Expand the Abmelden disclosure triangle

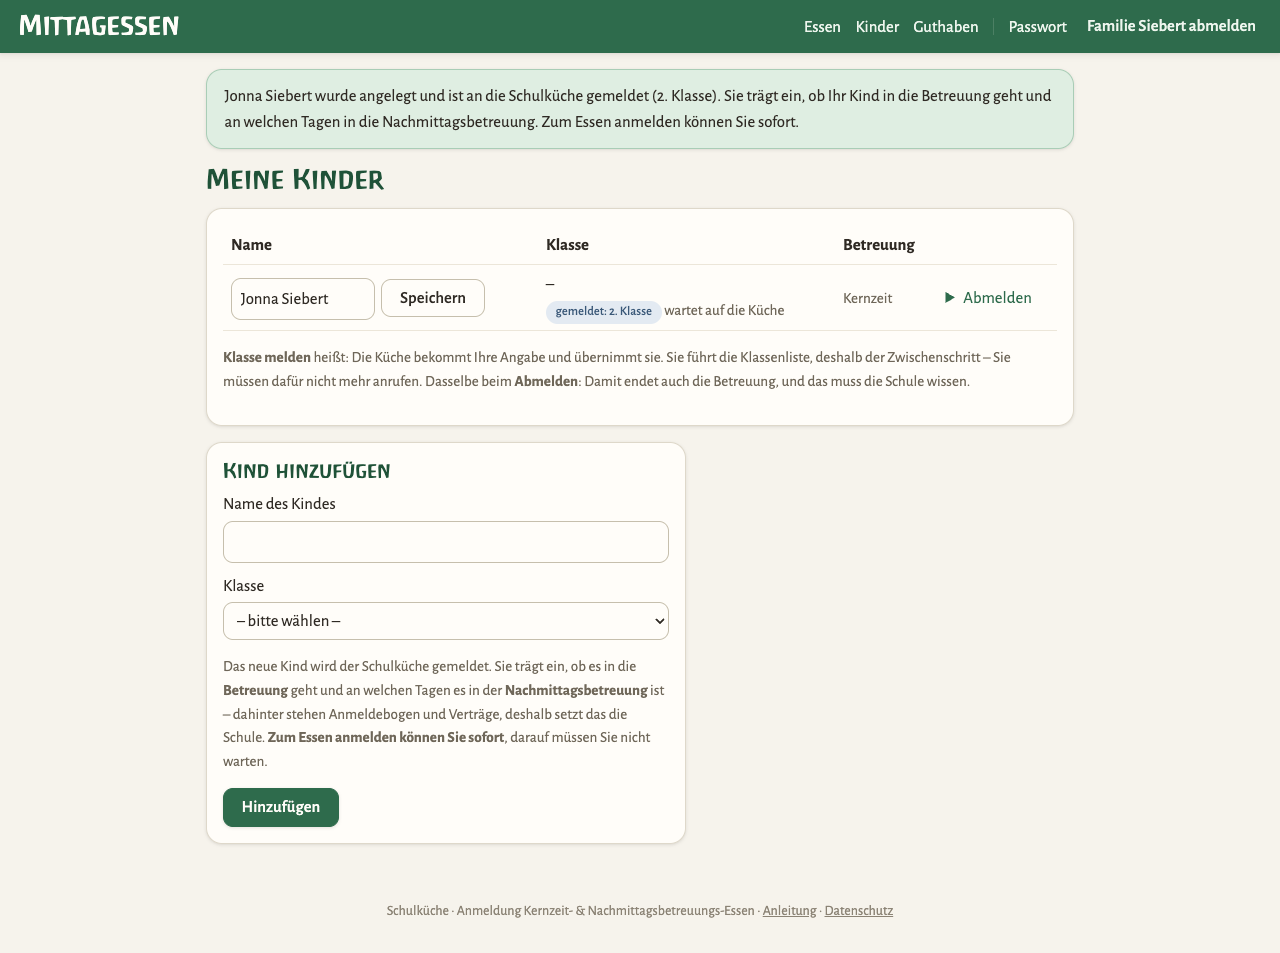point(950,298)
